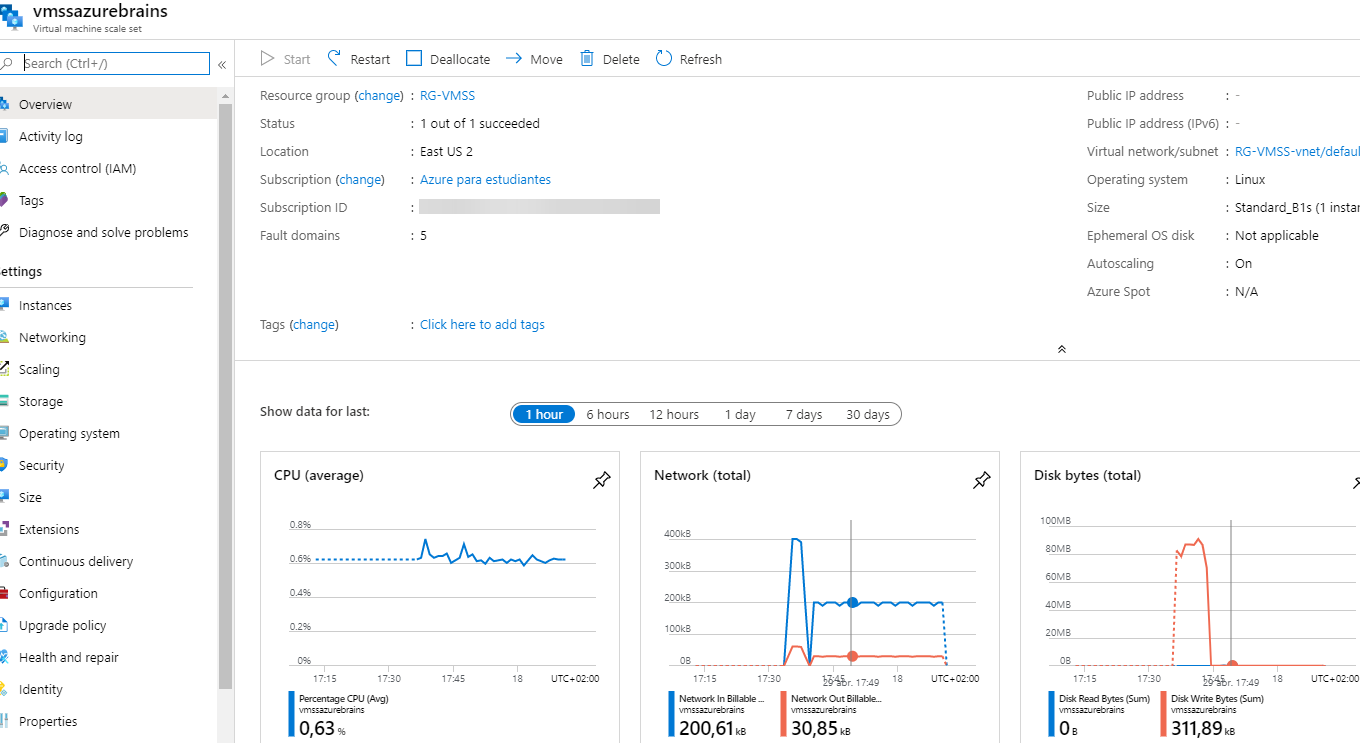This screenshot has height=743, width=1360.
Task: Click the Tags sidebar icon
Action: 4,200
